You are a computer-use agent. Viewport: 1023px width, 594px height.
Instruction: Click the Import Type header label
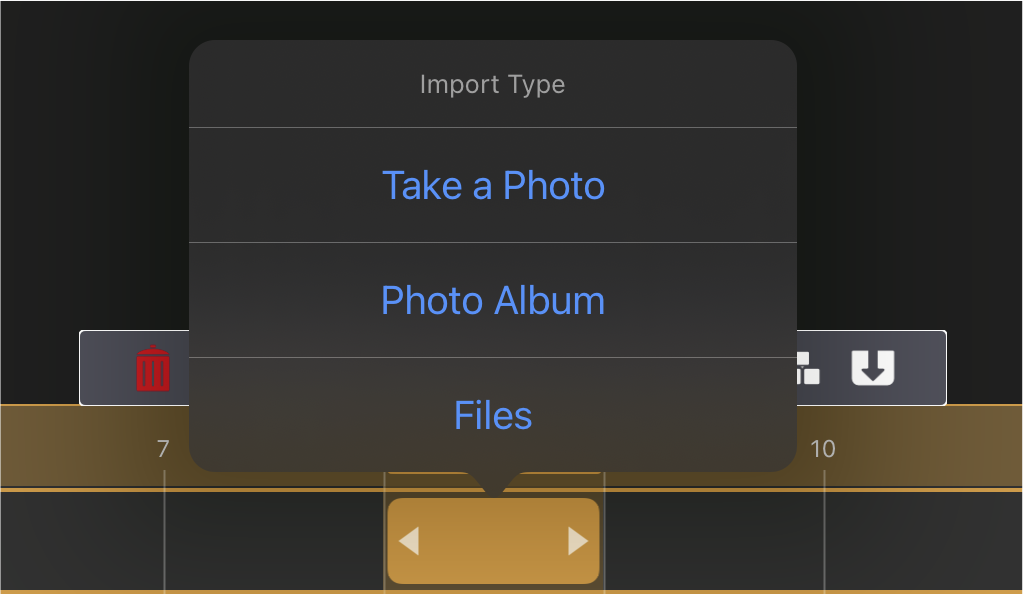click(493, 84)
